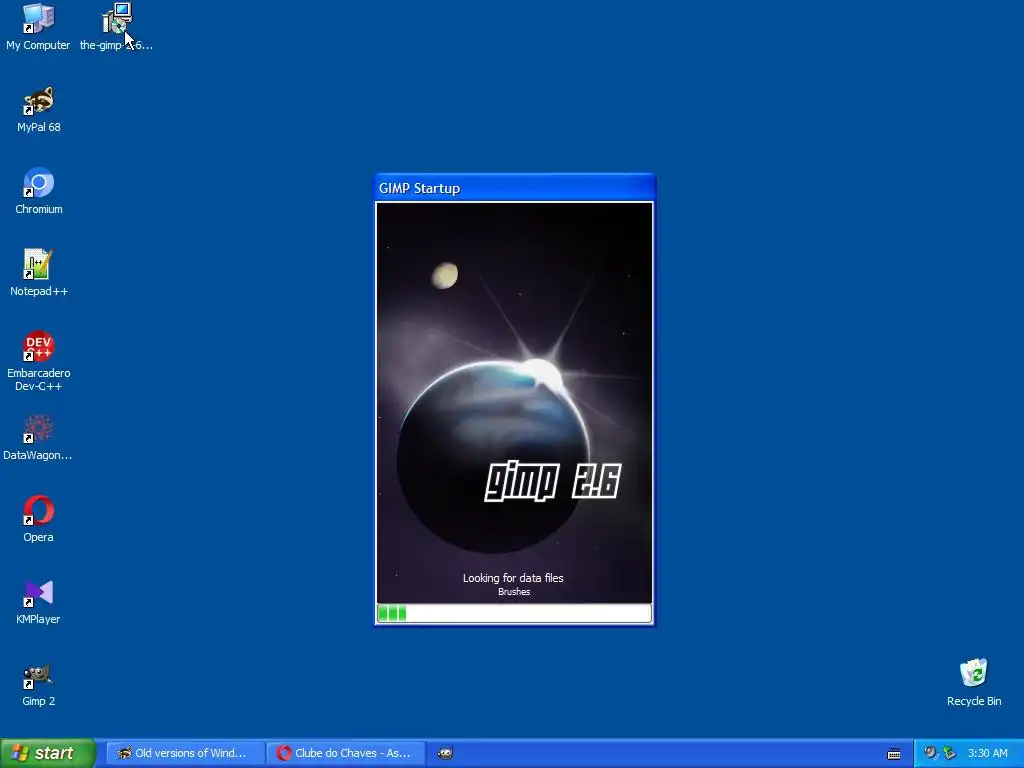Click the GIMP startup progress bar
Image resolution: width=1024 pixels, height=768 pixels.
point(514,613)
